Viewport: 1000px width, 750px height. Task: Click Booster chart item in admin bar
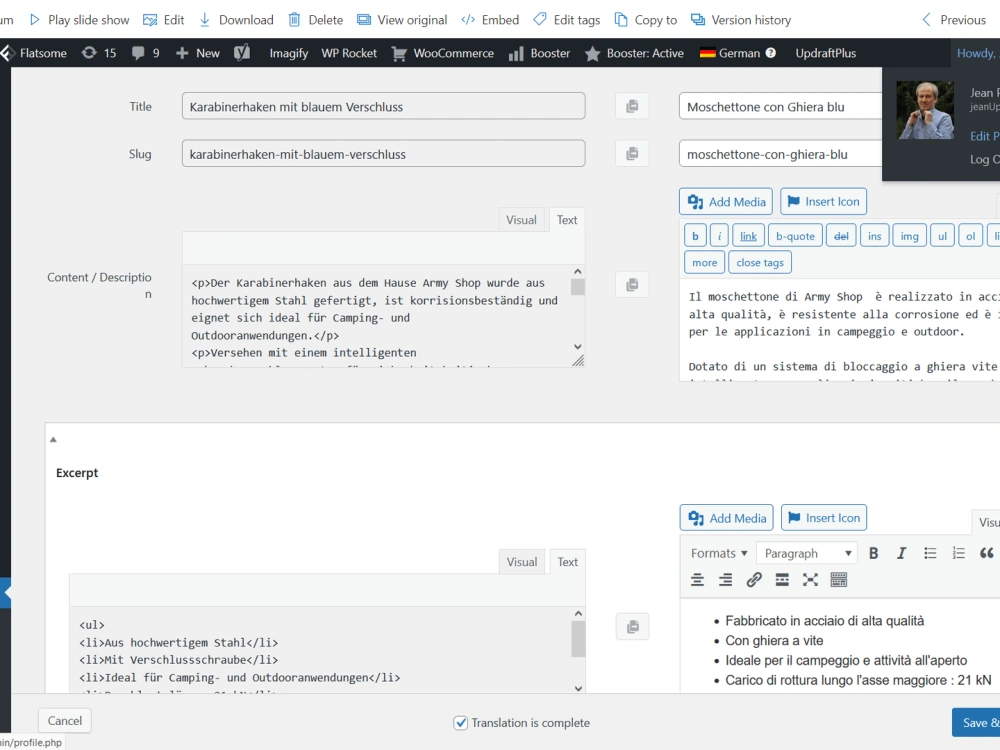point(540,53)
